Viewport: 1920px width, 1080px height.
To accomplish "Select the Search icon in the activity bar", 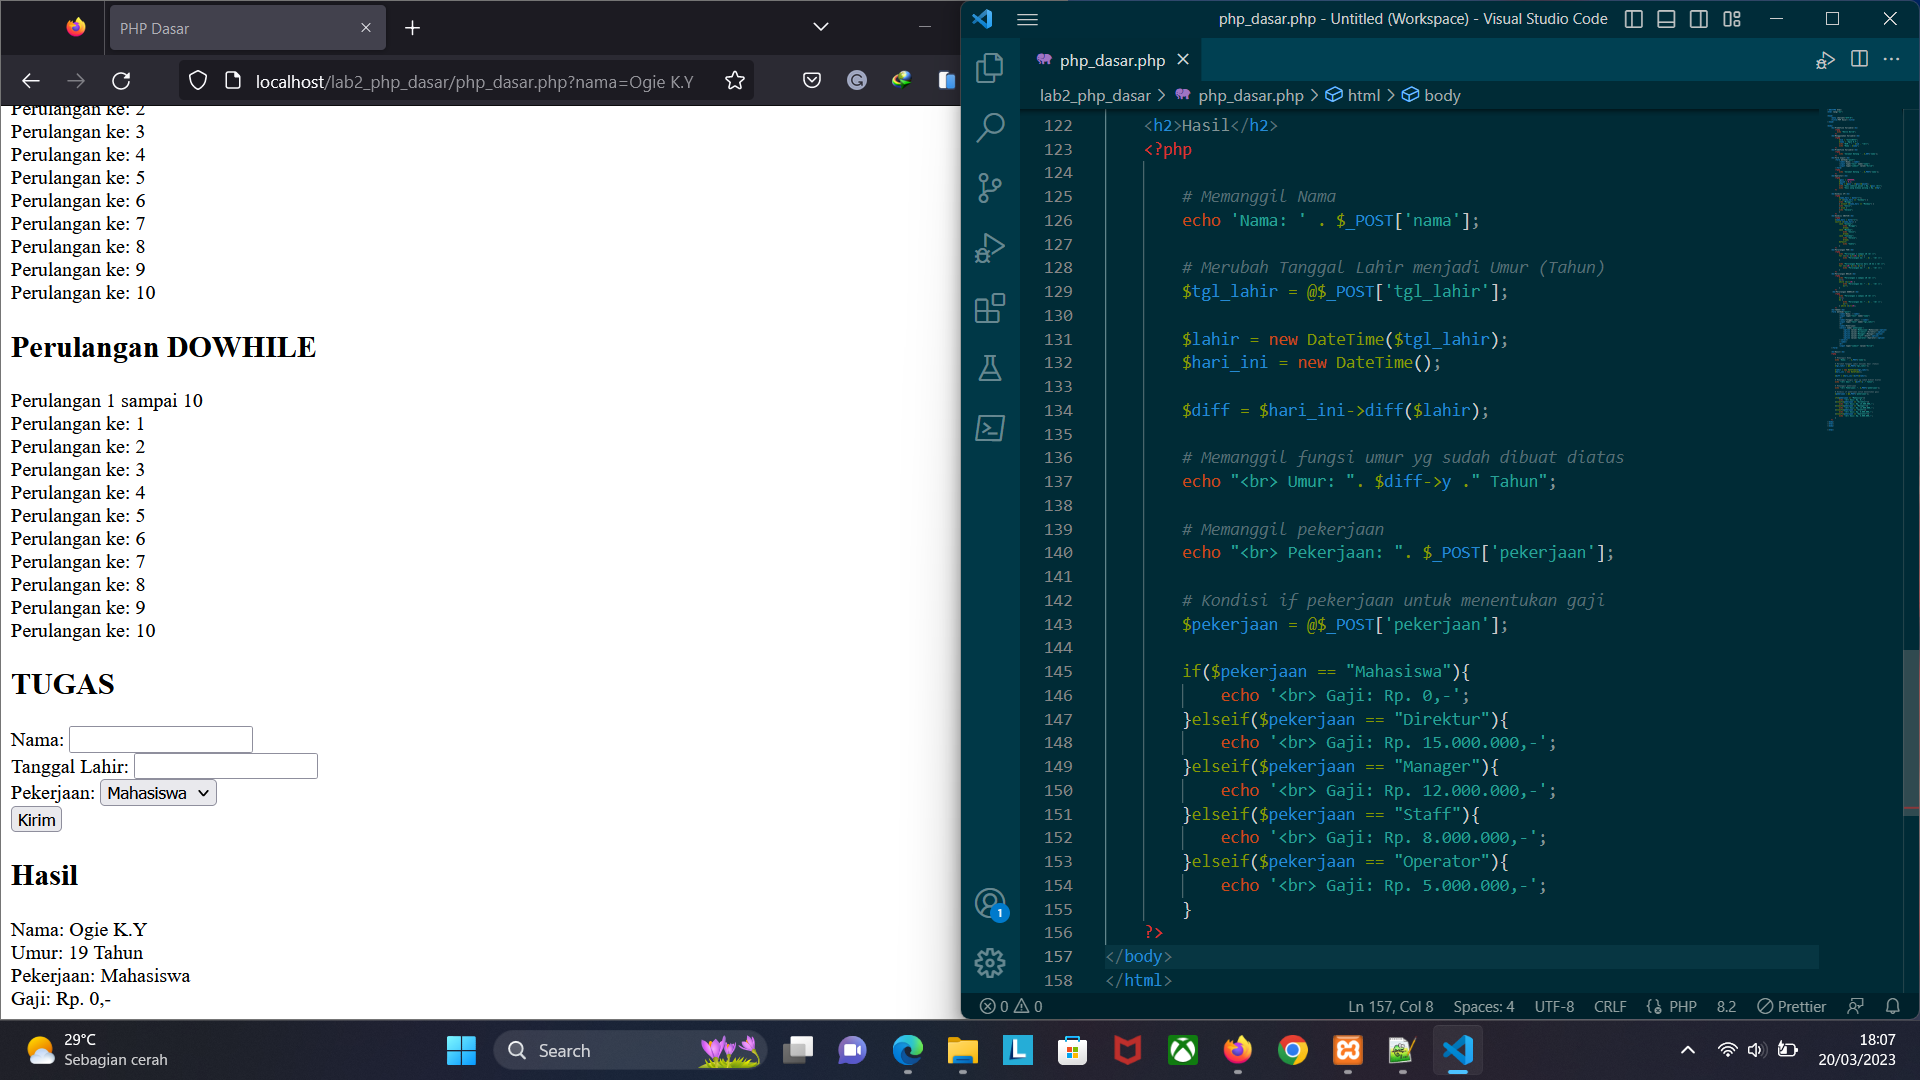I will [x=989, y=128].
